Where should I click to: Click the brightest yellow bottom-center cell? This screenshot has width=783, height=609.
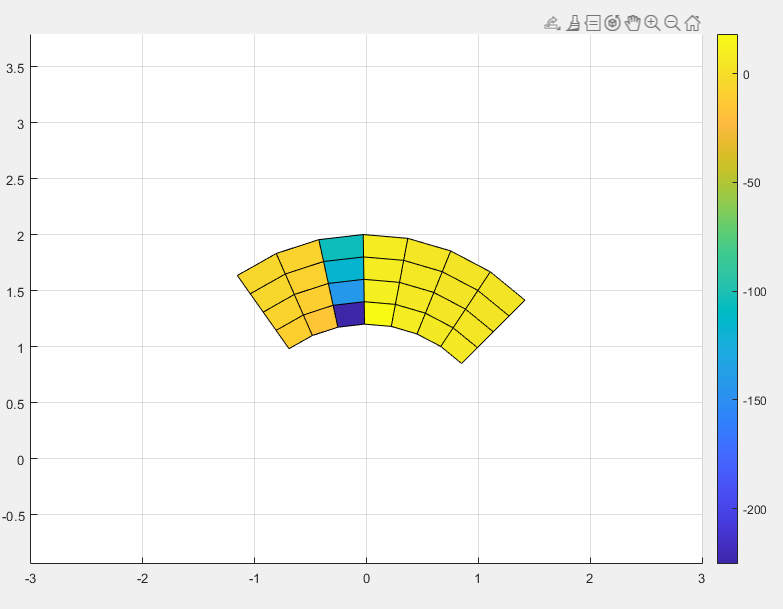(x=379, y=314)
